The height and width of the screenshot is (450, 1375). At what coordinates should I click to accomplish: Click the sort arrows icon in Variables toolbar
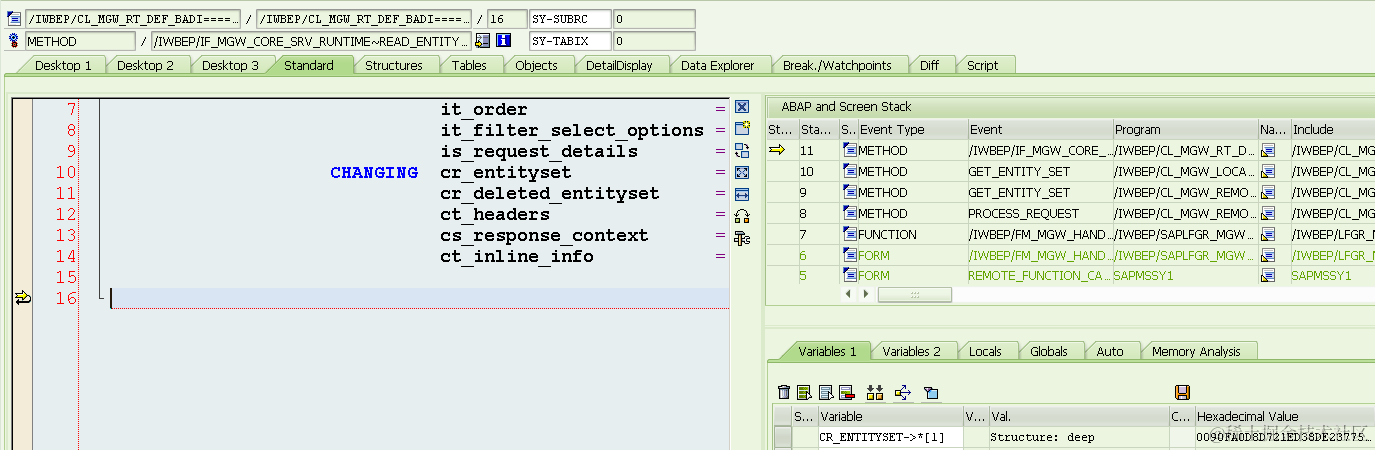pyautogui.click(x=875, y=392)
